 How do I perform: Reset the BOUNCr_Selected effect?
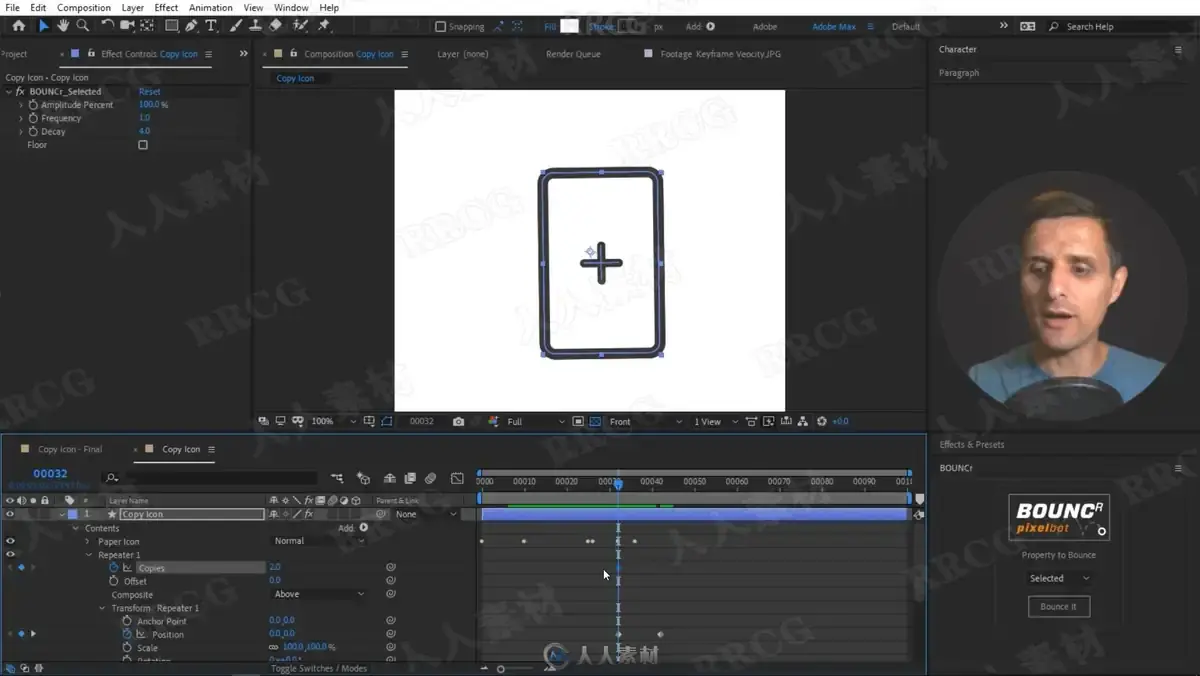tap(149, 91)
